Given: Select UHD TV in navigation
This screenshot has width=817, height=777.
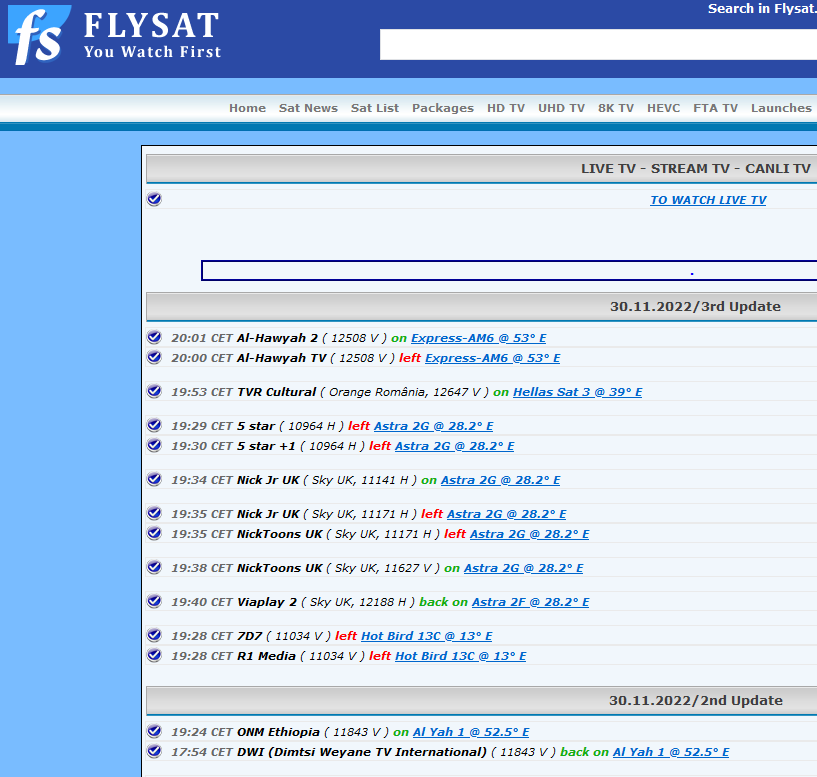Looking at the screenshot, I should click(x=561, y=108).
